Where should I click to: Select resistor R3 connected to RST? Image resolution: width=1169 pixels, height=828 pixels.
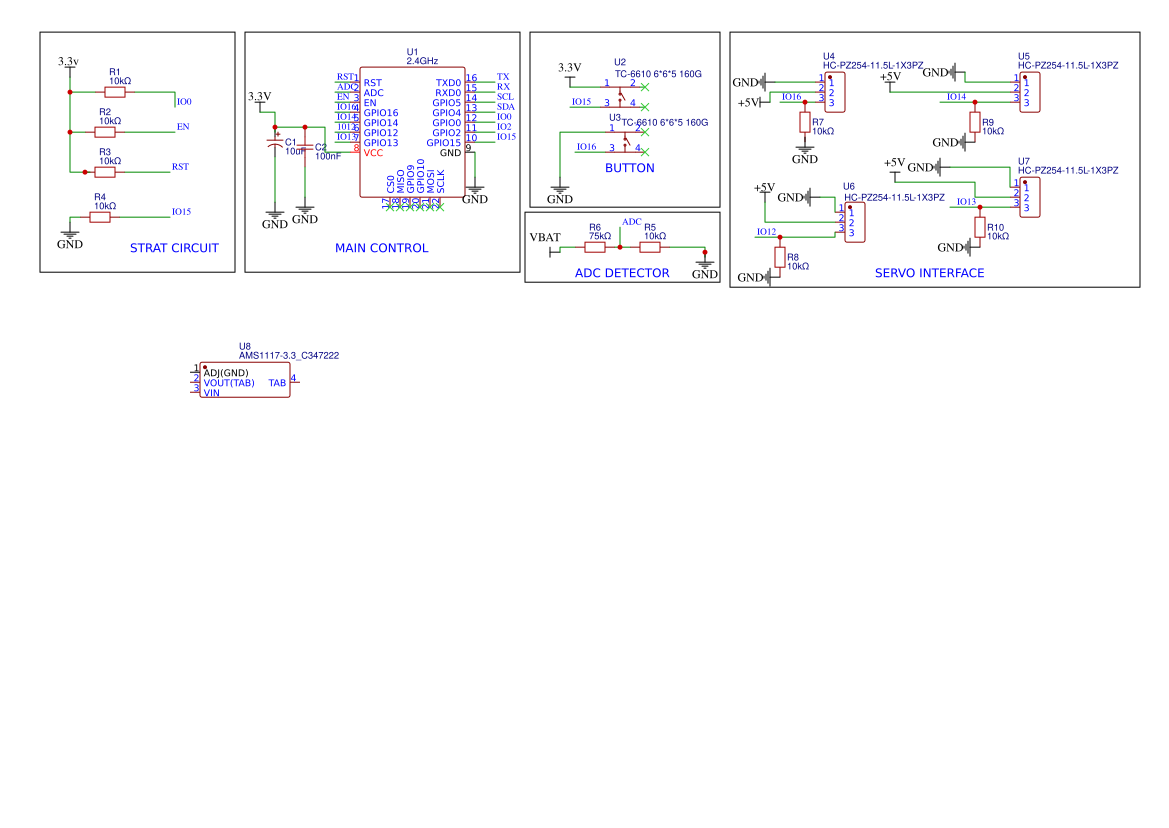[x=105, y=172]
